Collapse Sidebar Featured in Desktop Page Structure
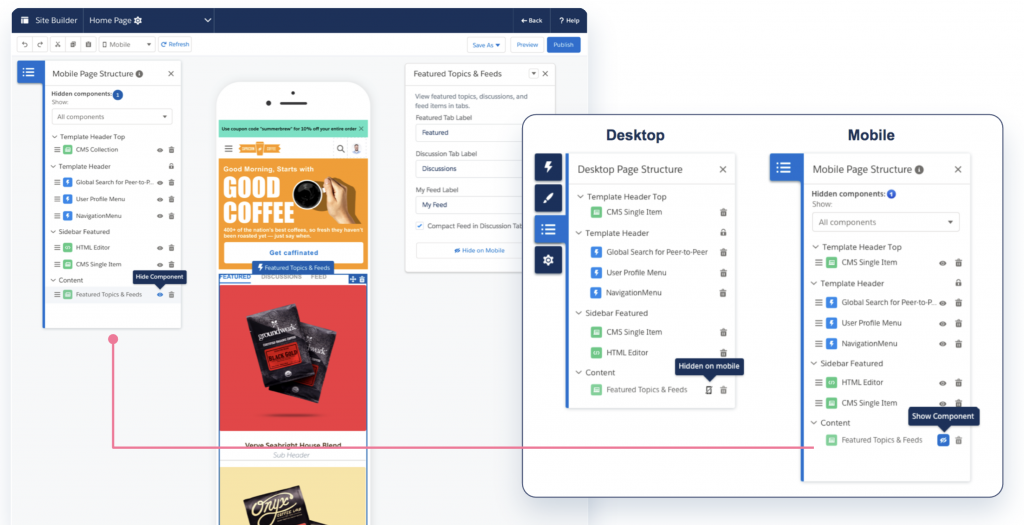The height and width of the screenshot is (525, 1024). [580, 313]
